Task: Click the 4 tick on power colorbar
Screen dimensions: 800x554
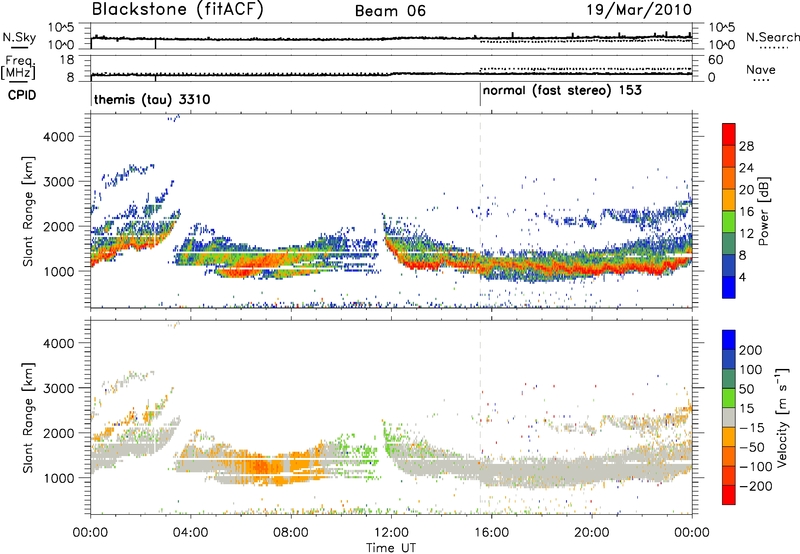Action: pos(742,277)
